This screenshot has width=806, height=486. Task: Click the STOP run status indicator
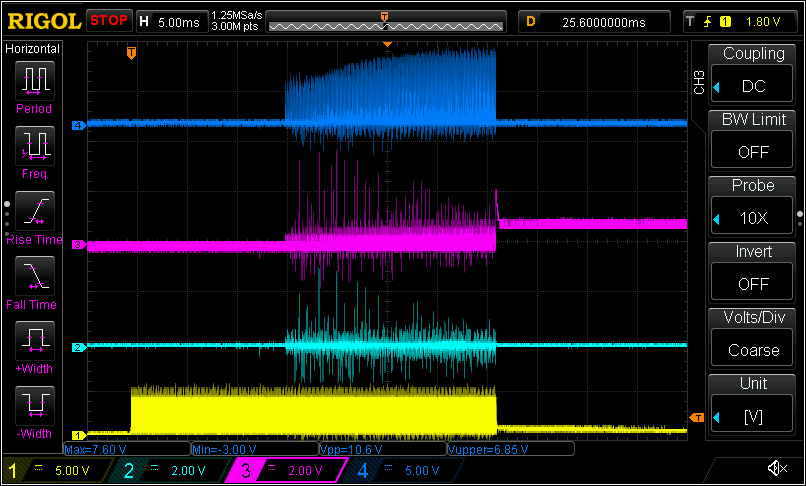tap(109, 20)
